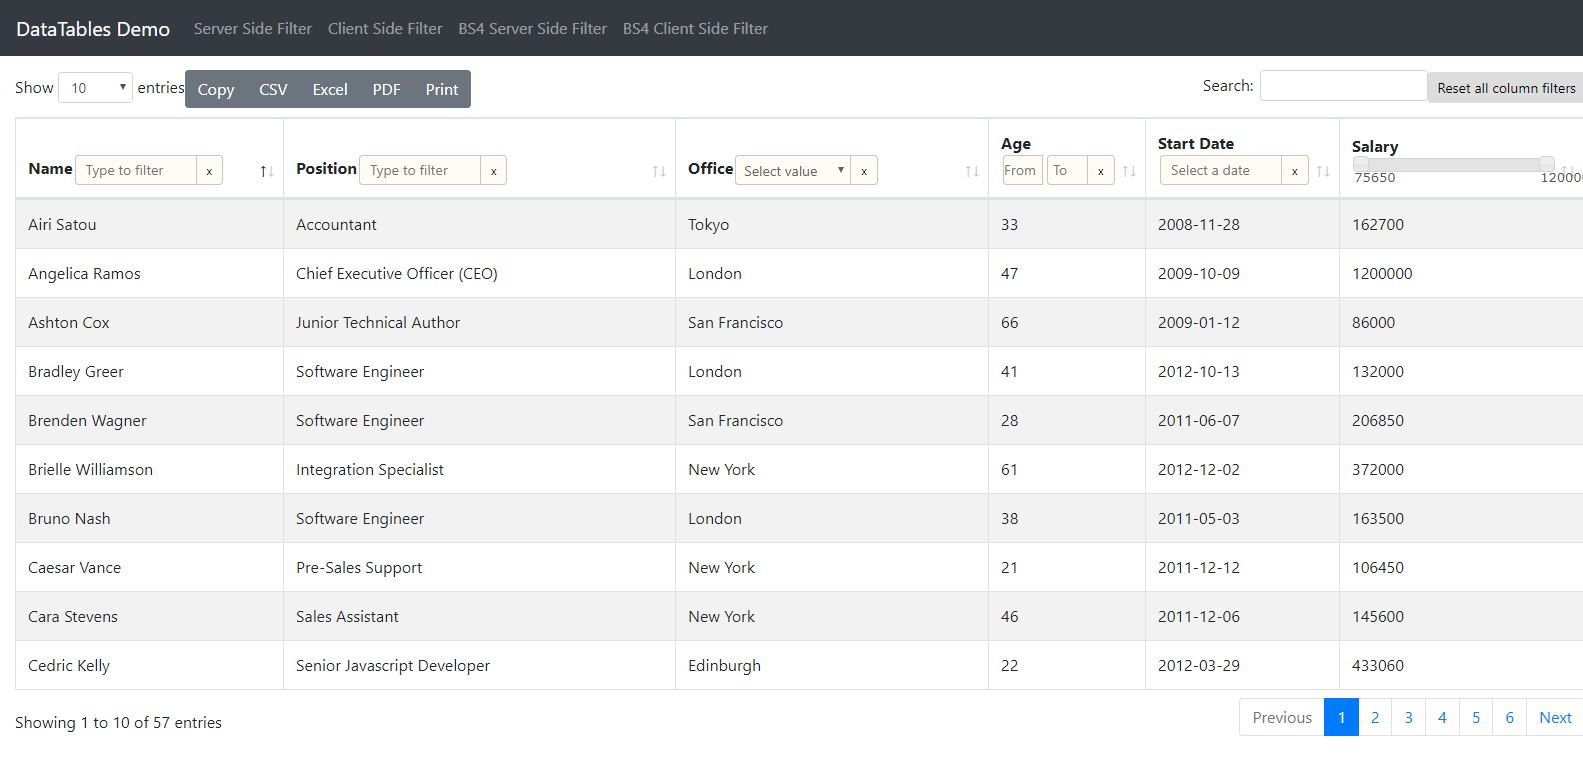Sort by Age using sort arrows
This screenshot has height=777, width=1583.
click(x=1129, y=171)
